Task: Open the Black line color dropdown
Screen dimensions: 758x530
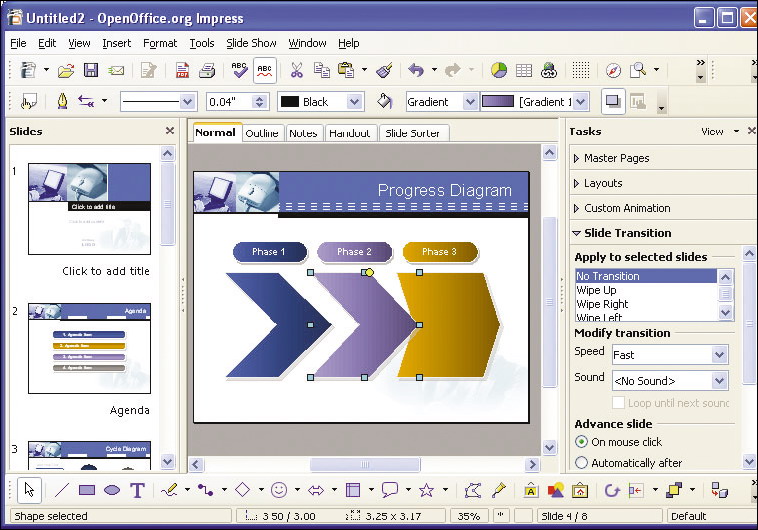Action: click(x=354, y=102)
